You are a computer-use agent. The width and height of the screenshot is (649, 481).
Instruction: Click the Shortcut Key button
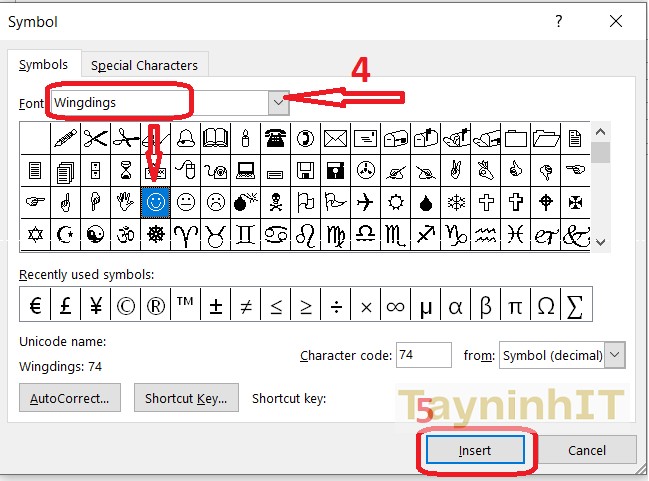[x=185, y=398]
